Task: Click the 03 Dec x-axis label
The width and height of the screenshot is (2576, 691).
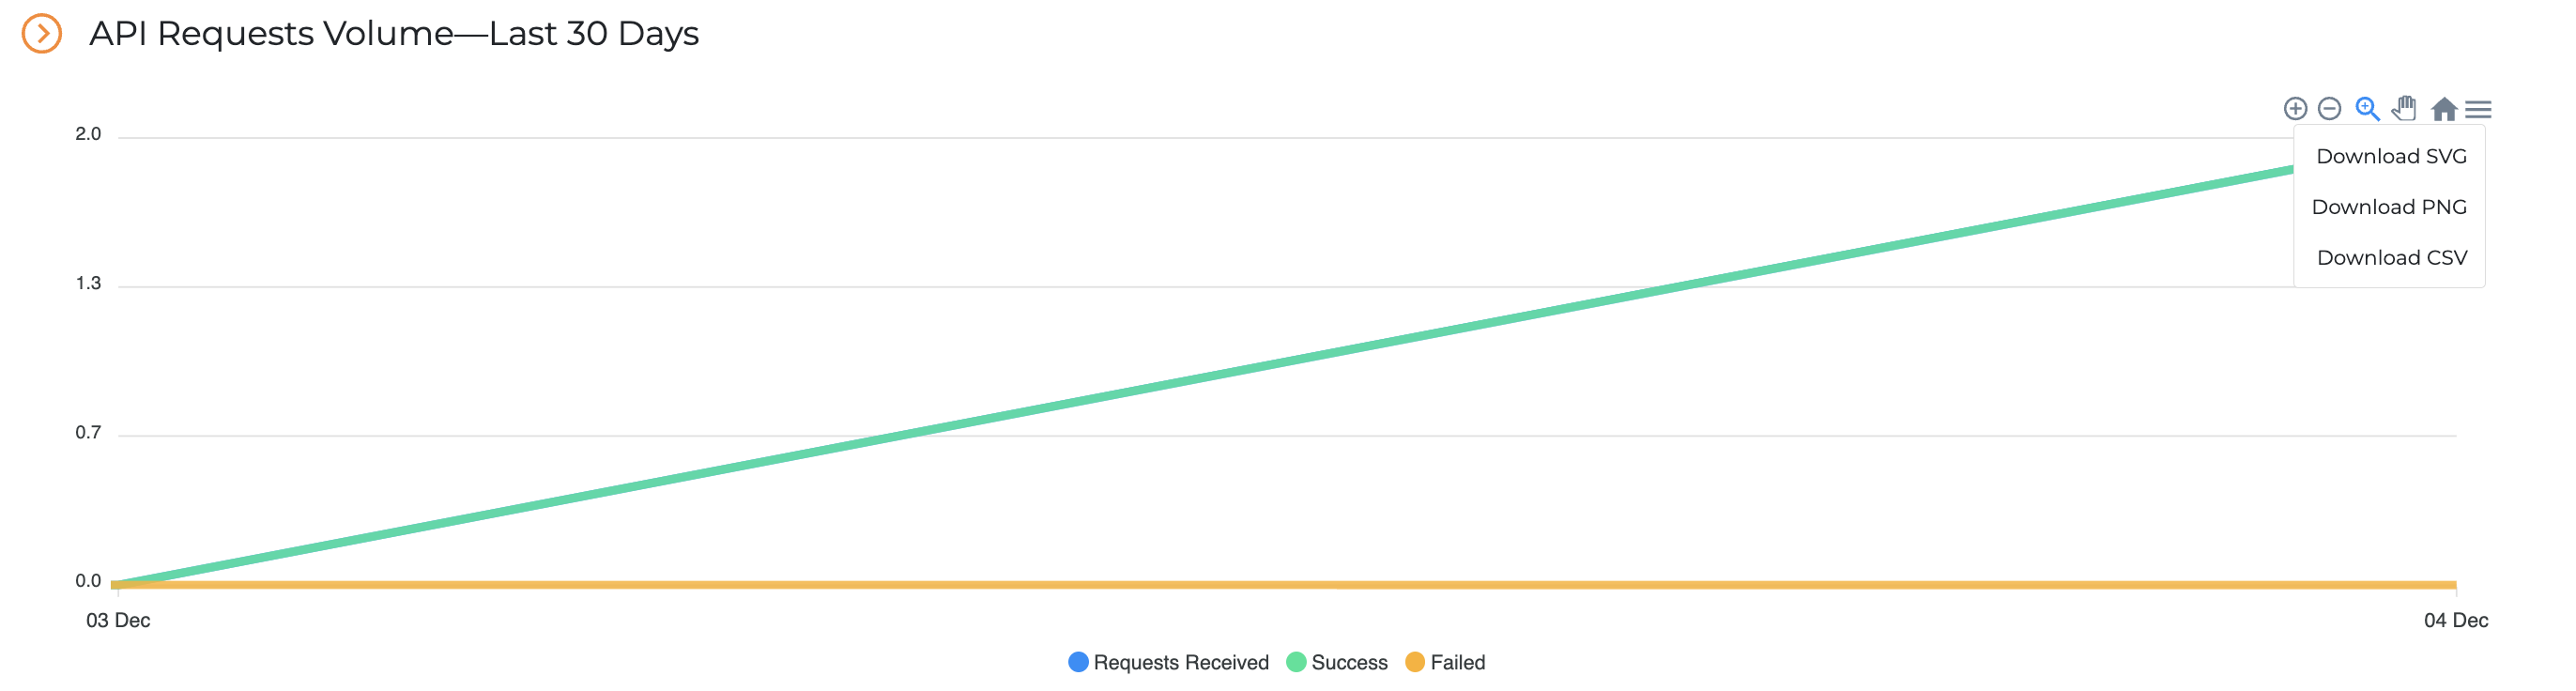Action: [118, 620]
